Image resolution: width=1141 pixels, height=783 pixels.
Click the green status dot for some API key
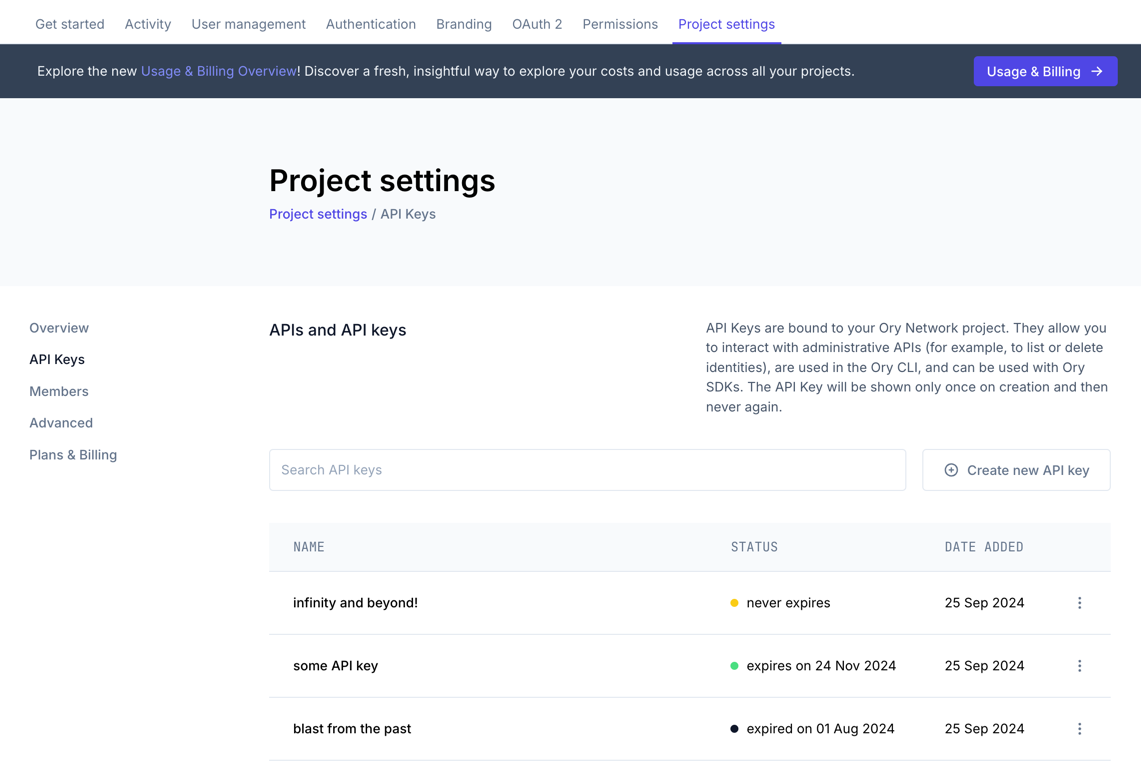(x=736, y=665)
